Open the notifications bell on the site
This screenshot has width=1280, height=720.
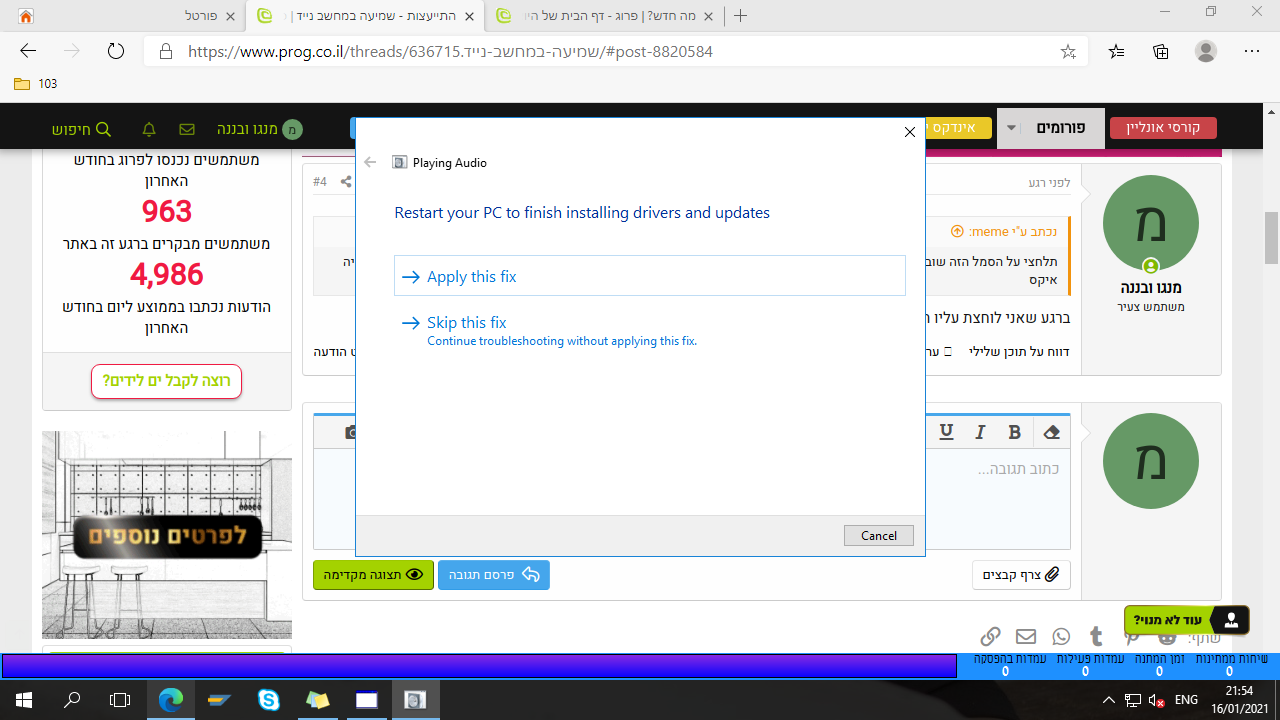149,129
